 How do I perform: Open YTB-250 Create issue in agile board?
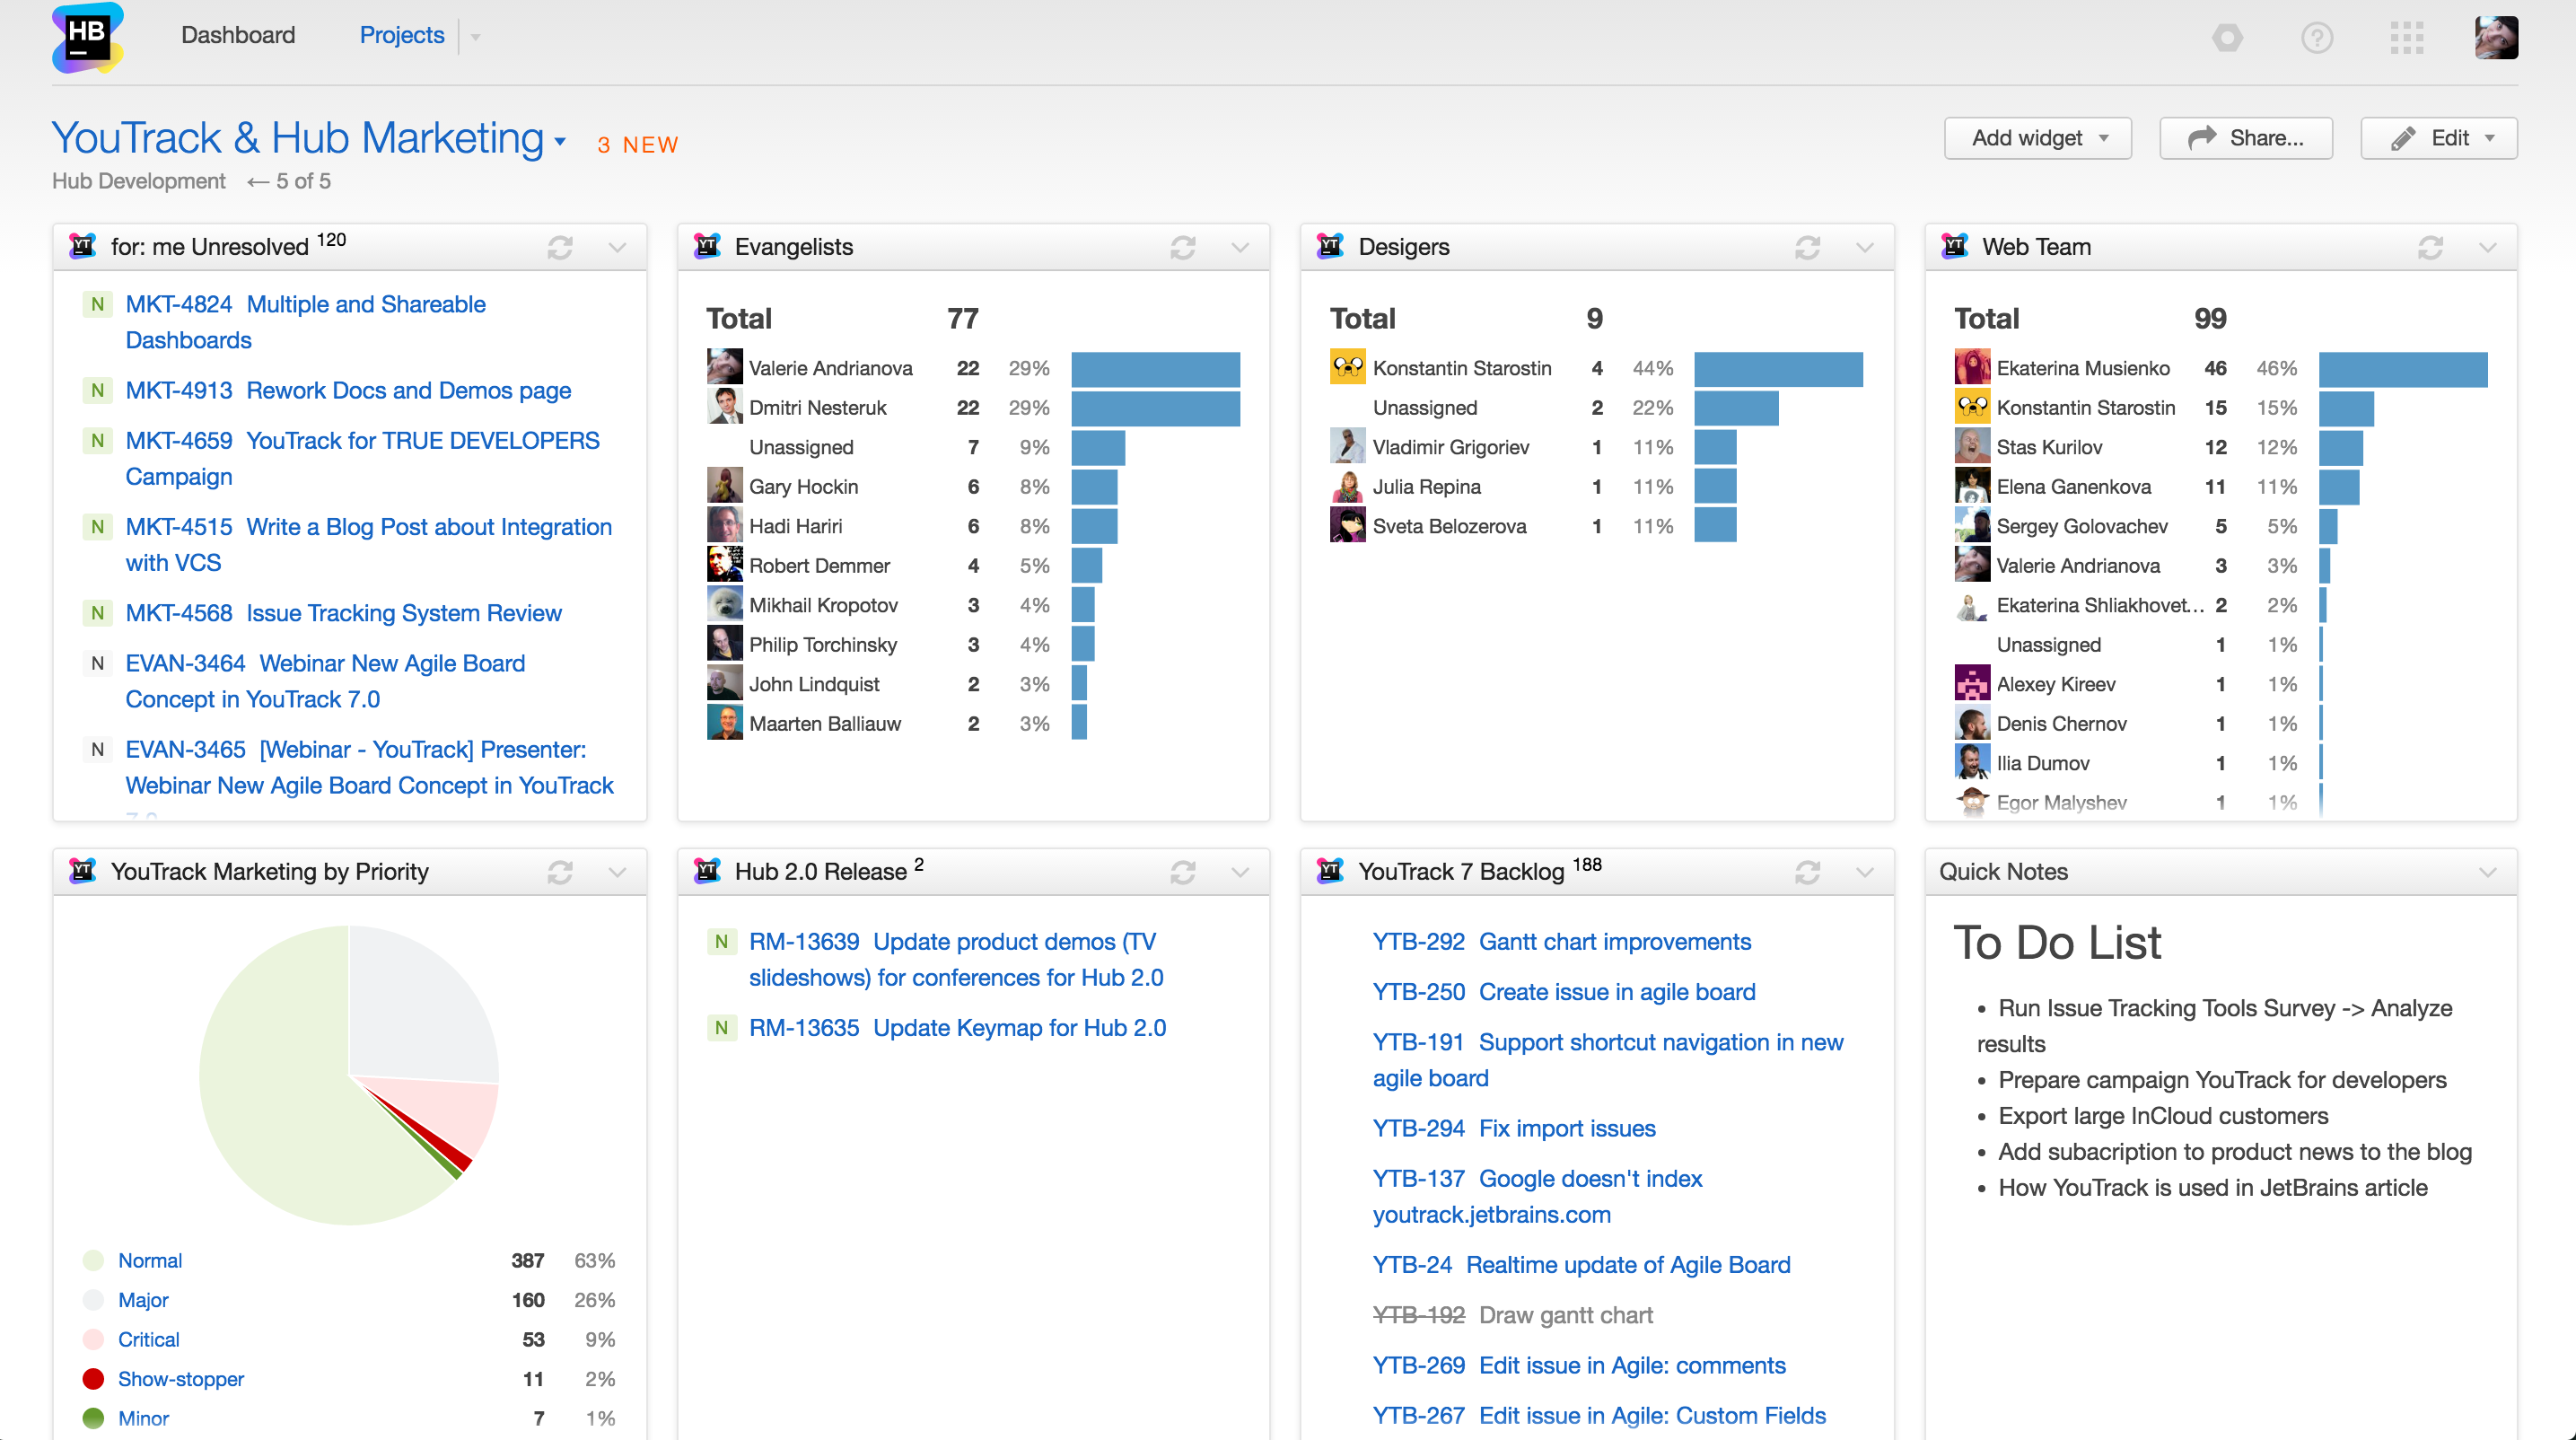(1563, 991)
